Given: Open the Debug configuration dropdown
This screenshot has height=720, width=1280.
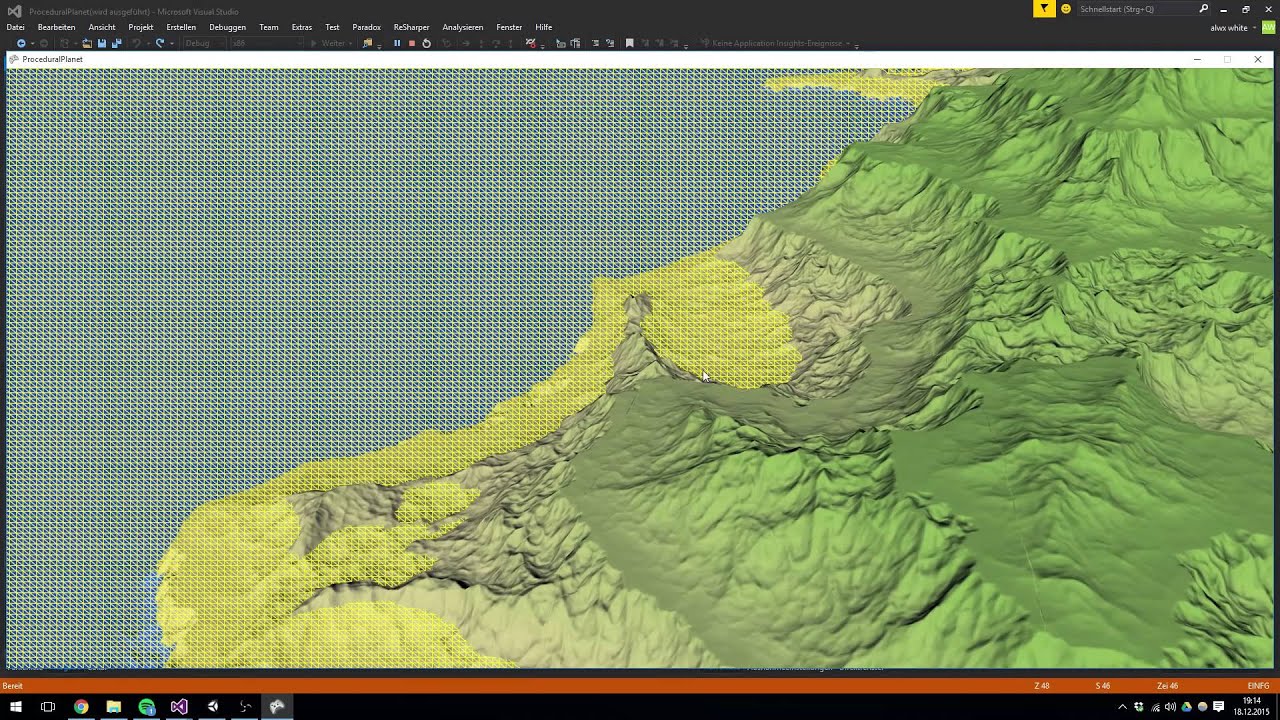Looking at the screenshot, I should click(x=203, y=43).
